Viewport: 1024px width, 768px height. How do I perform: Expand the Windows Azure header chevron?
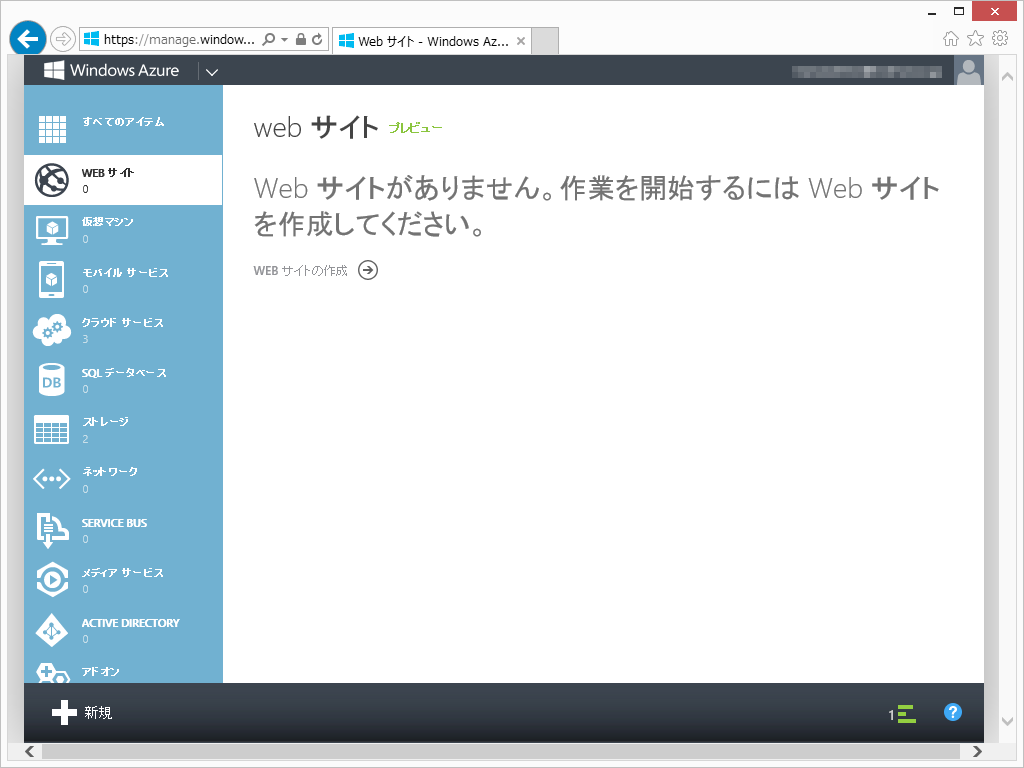[212, 72]
